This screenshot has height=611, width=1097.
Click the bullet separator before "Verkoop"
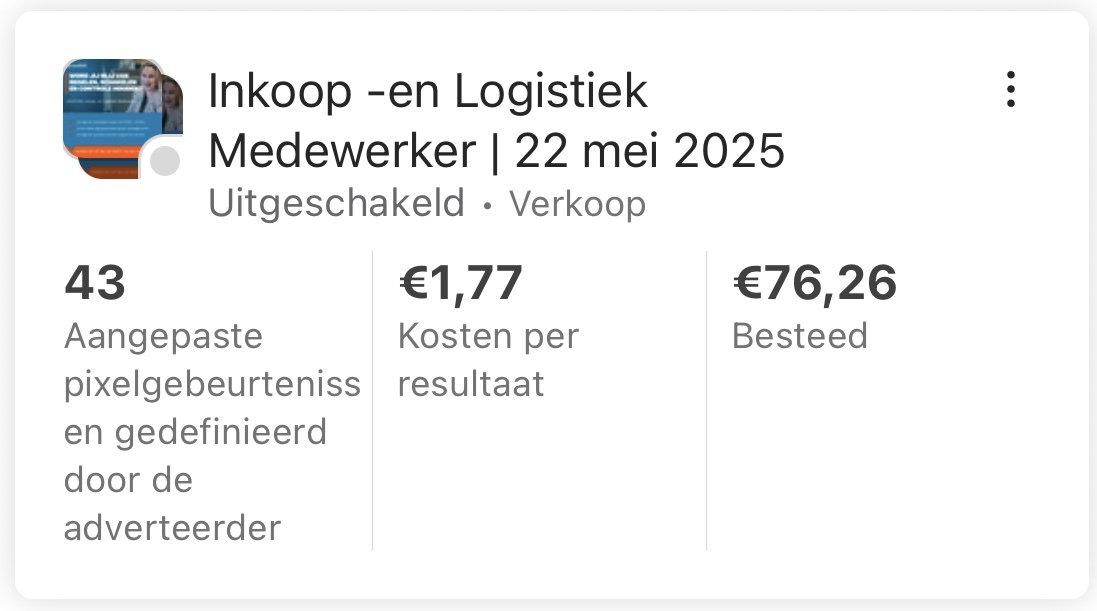coord(487,205)
